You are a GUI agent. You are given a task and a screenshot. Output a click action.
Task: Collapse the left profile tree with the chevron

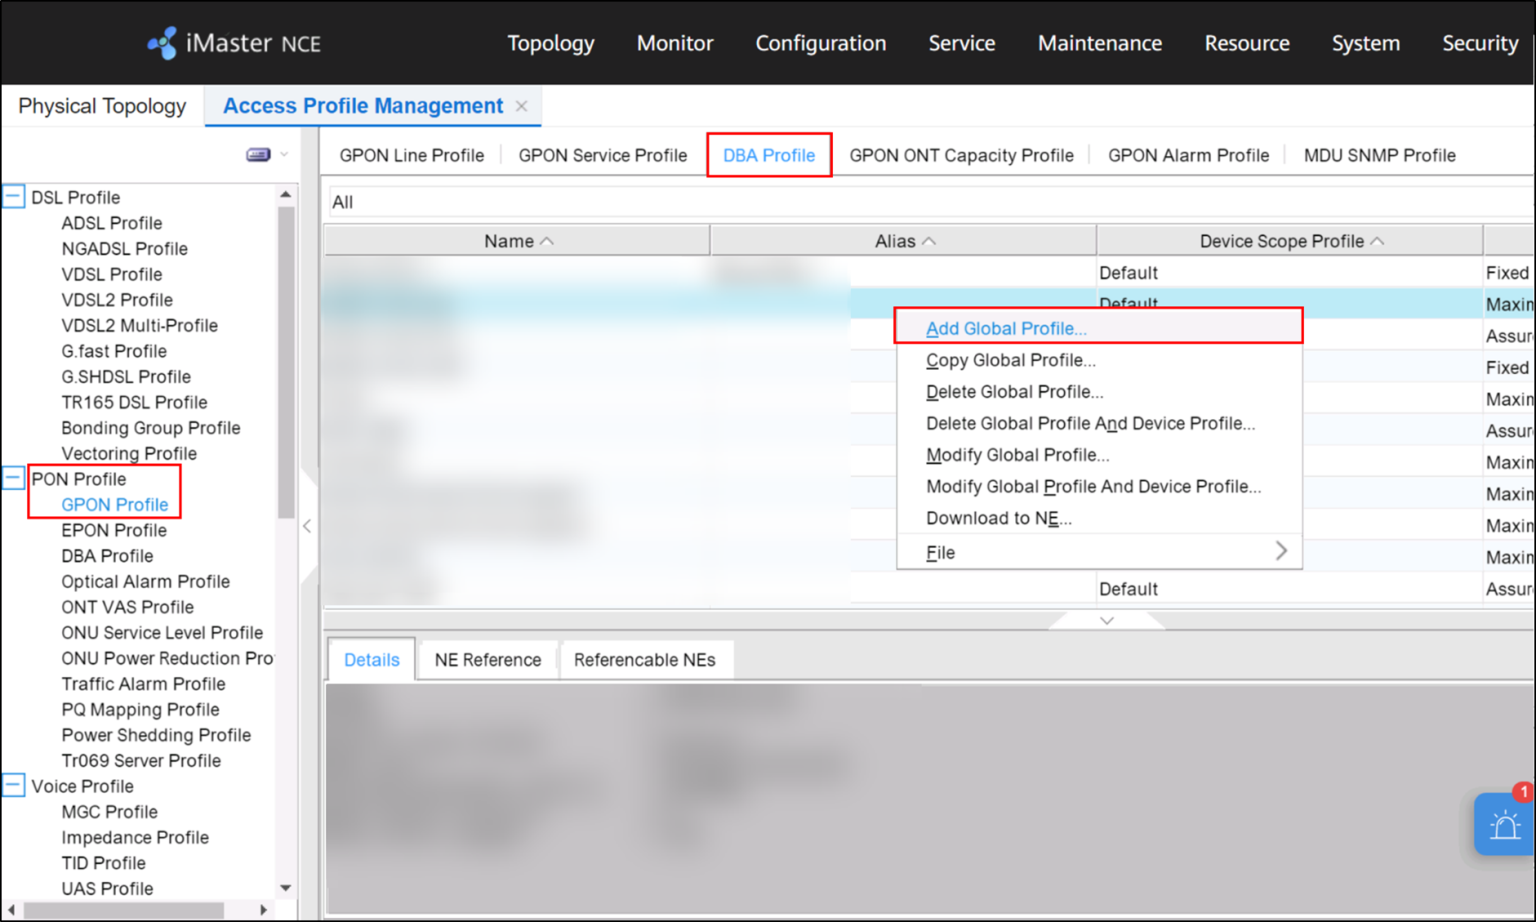(307, 525)
